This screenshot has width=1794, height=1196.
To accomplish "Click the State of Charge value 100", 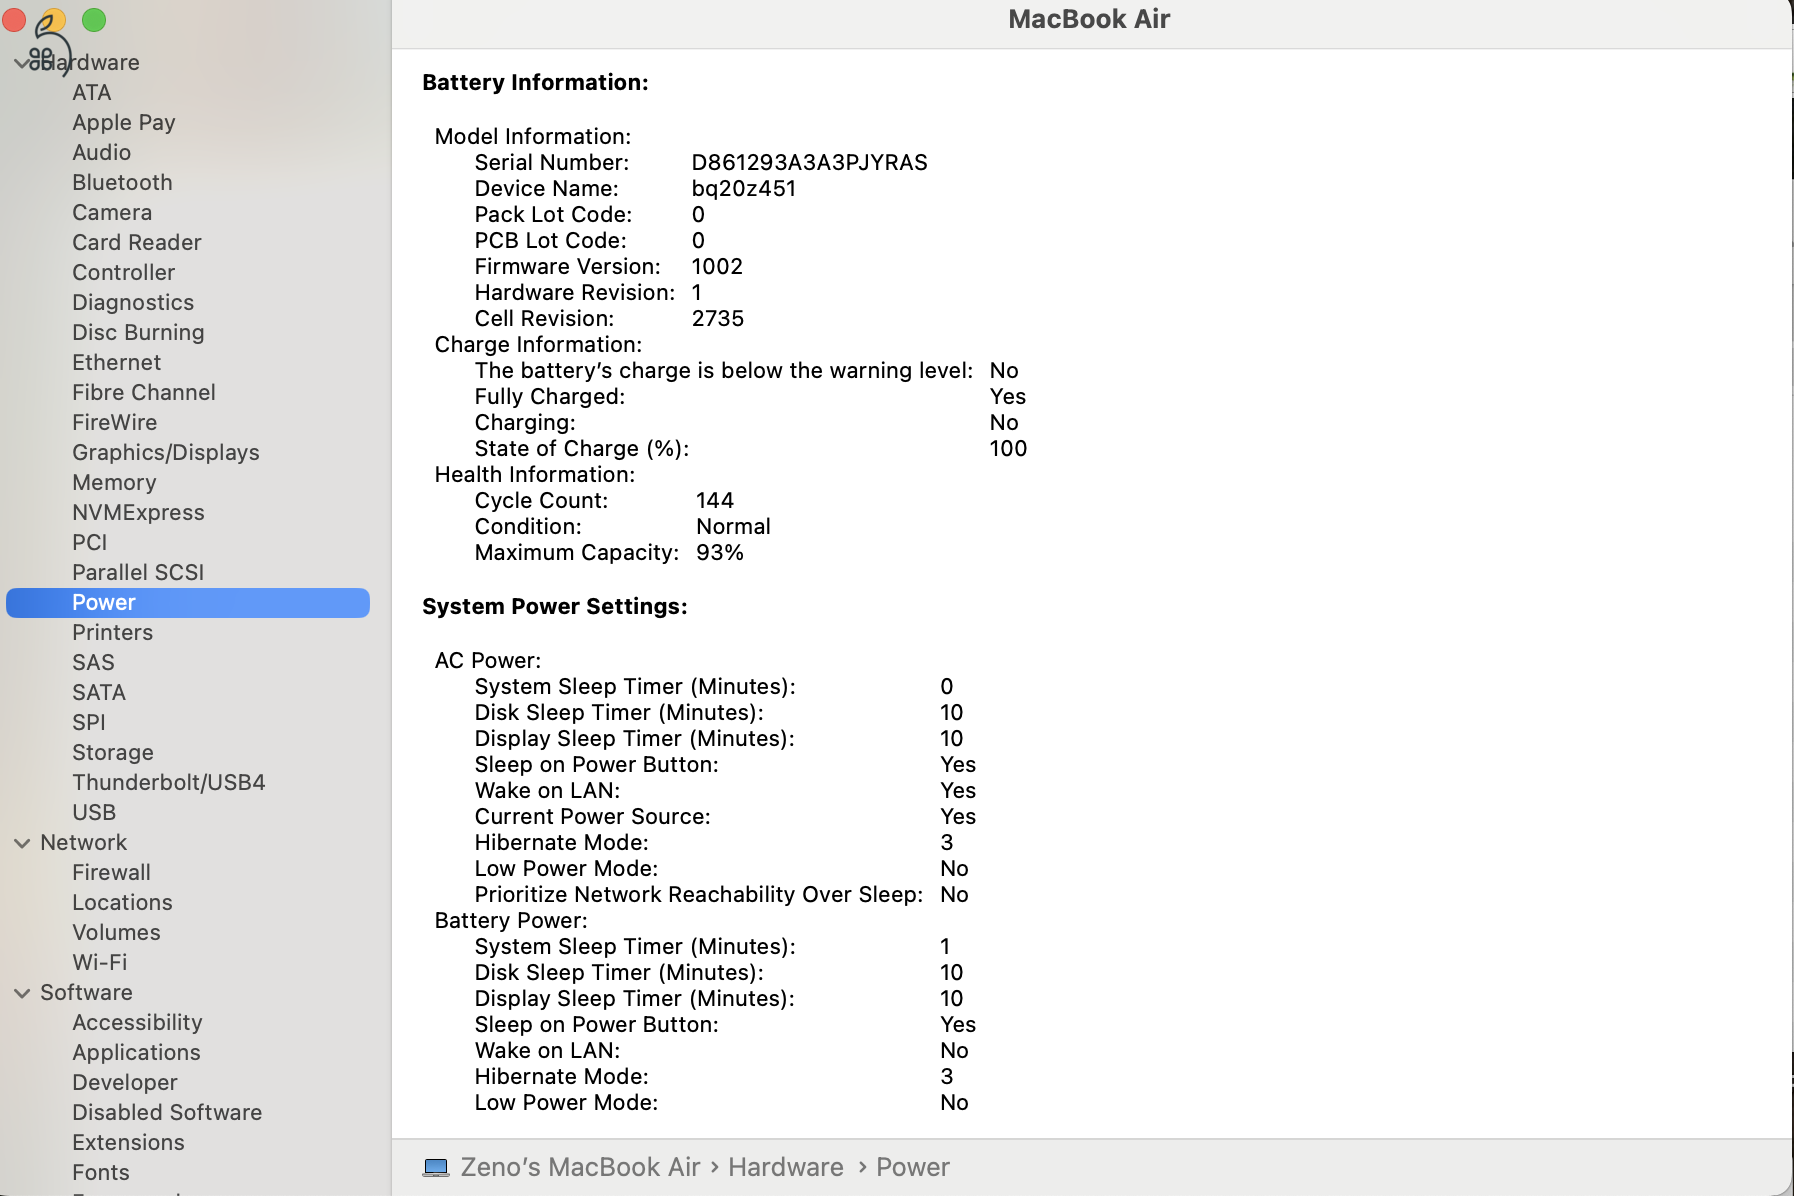I will click(1008, 448).
